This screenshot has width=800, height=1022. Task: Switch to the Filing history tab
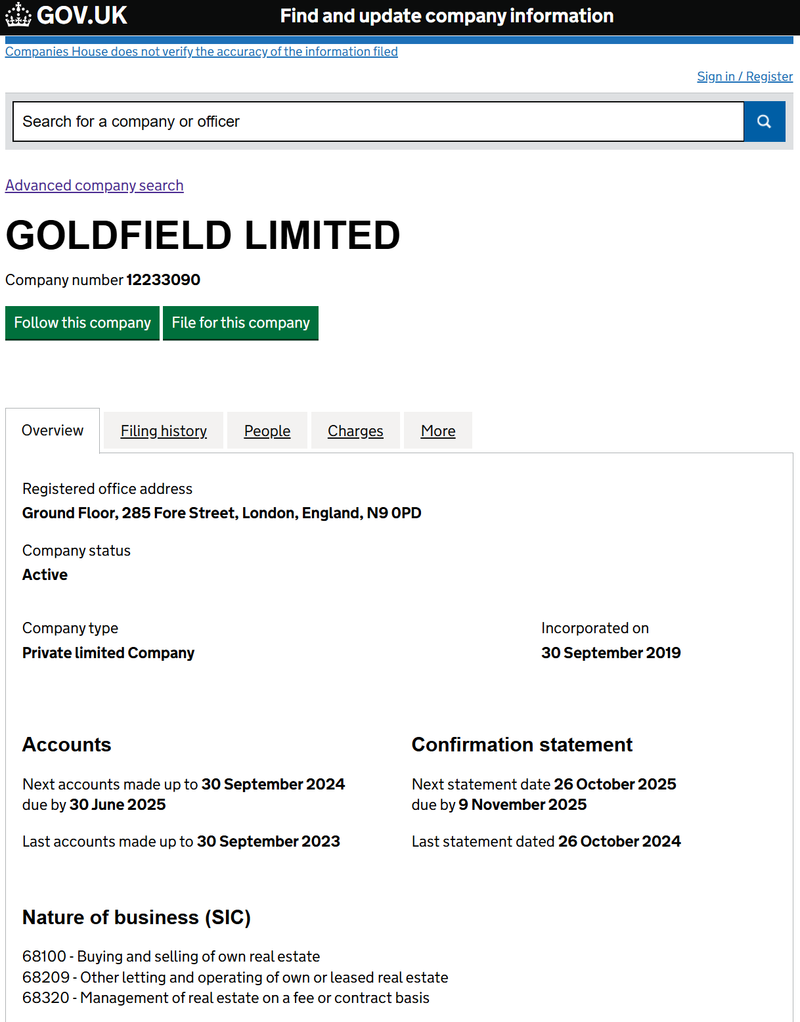point(164,431)
